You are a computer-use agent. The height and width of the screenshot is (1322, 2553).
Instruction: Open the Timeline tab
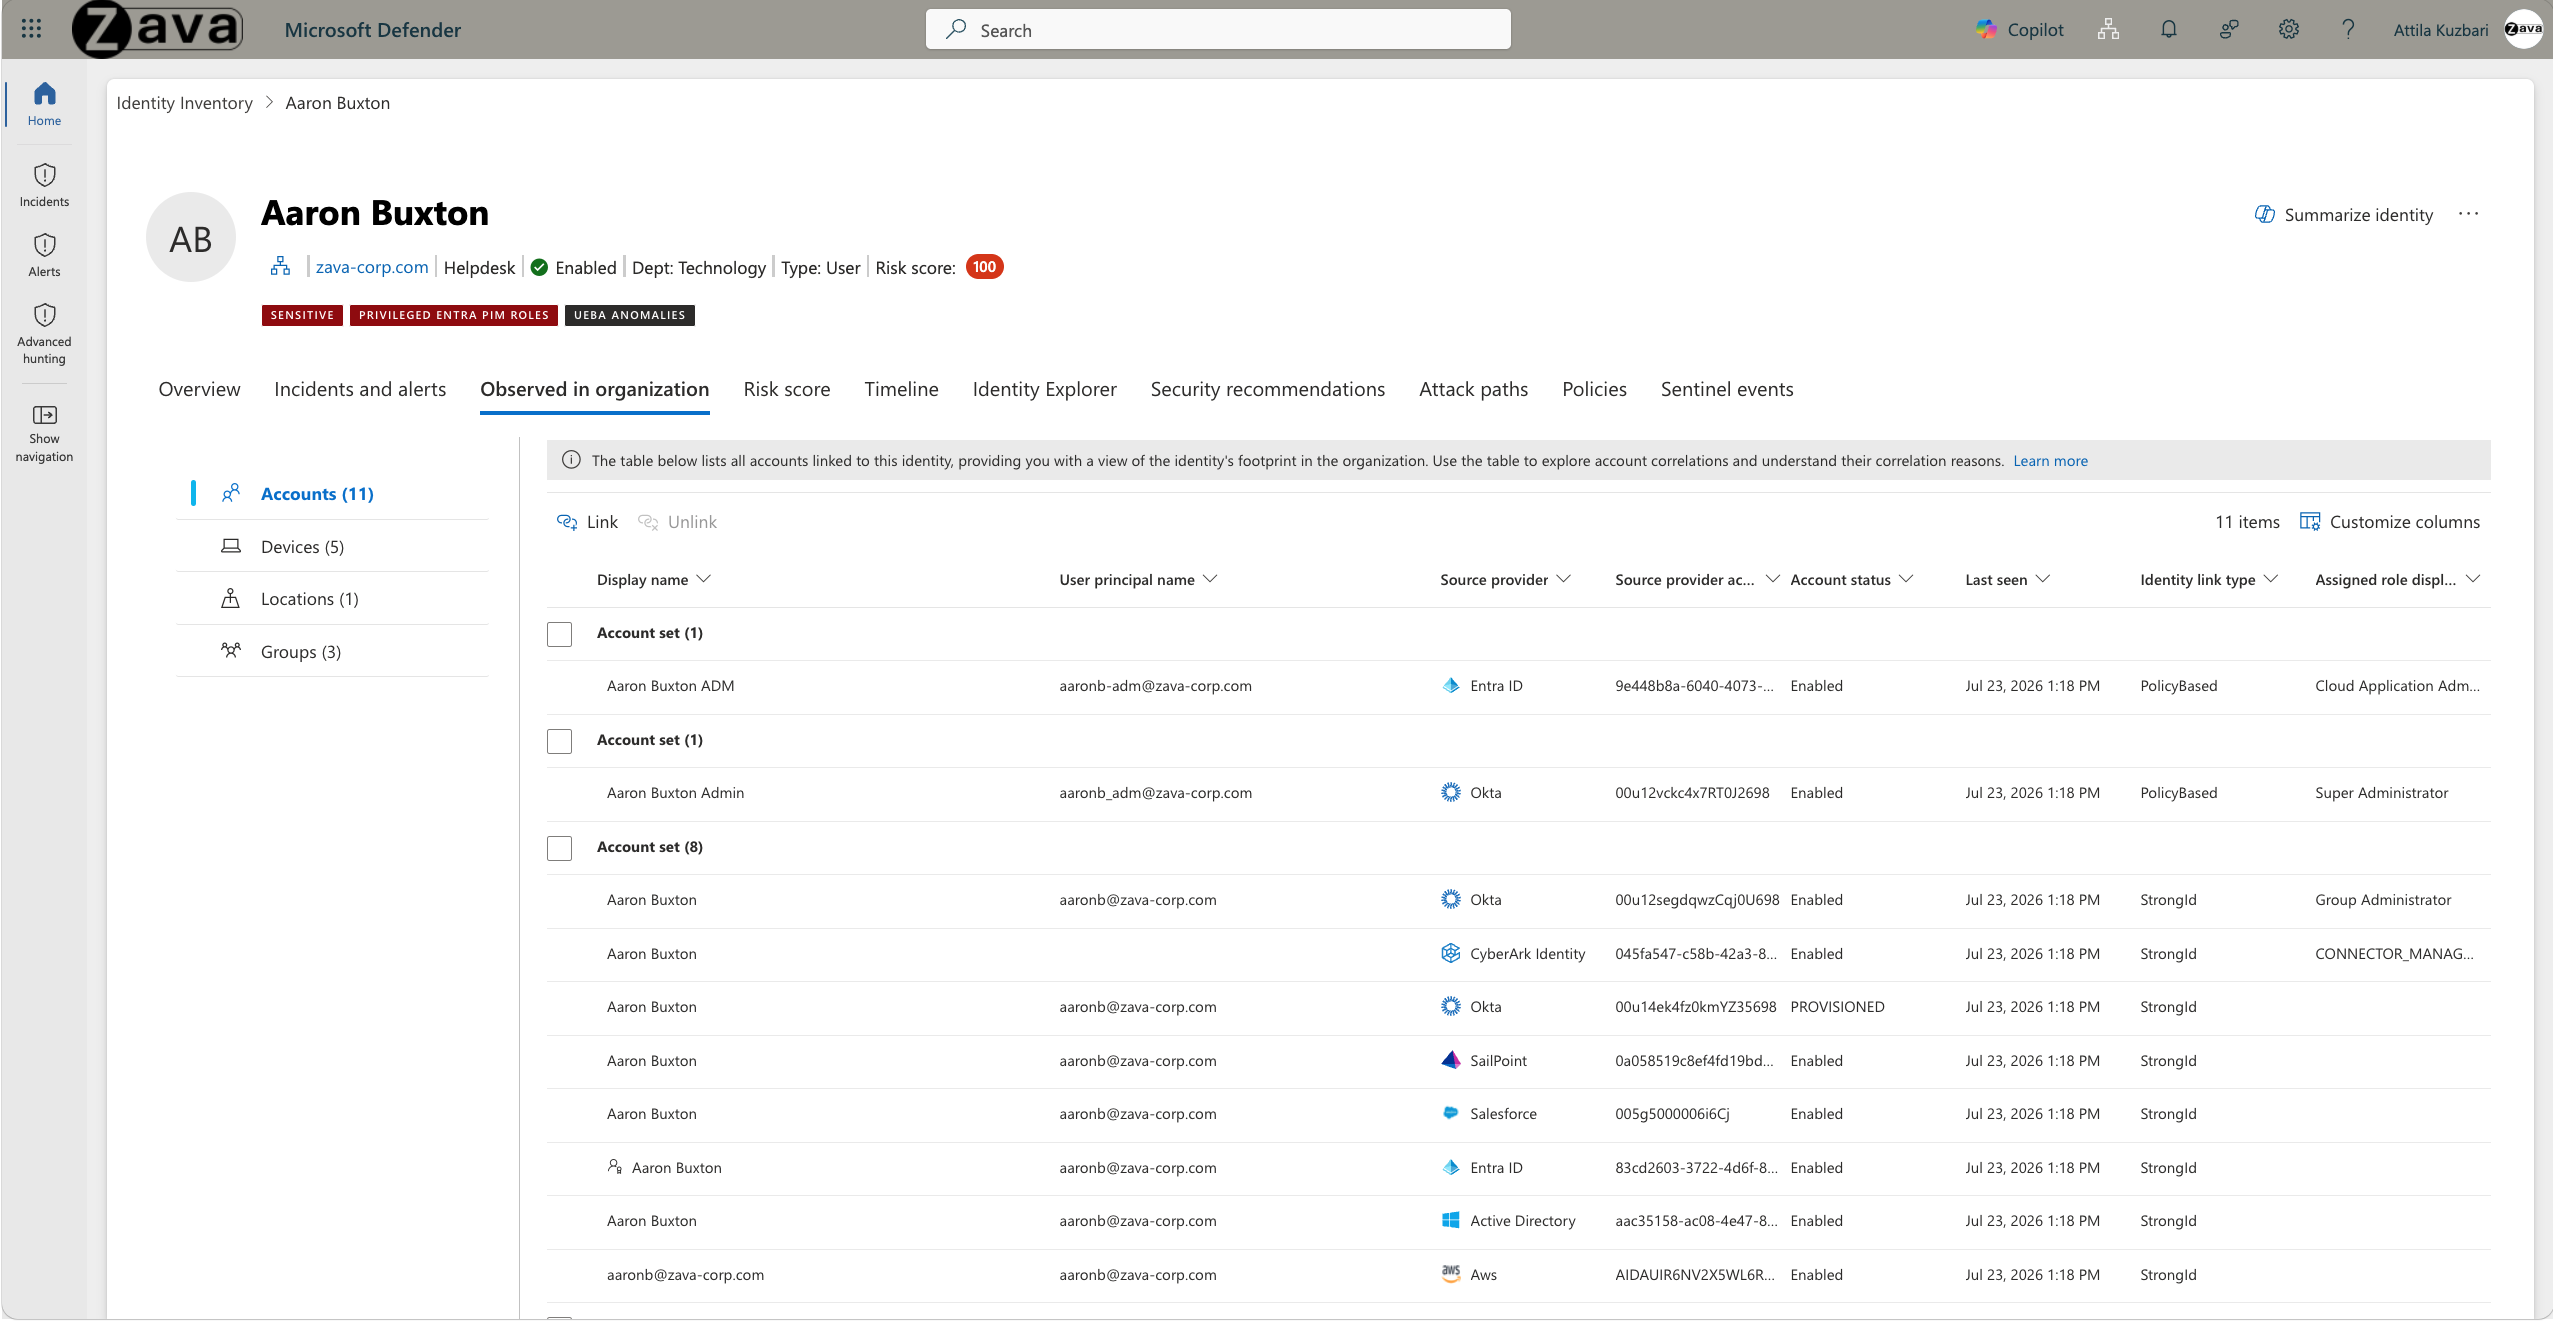[x=901, y=389]
